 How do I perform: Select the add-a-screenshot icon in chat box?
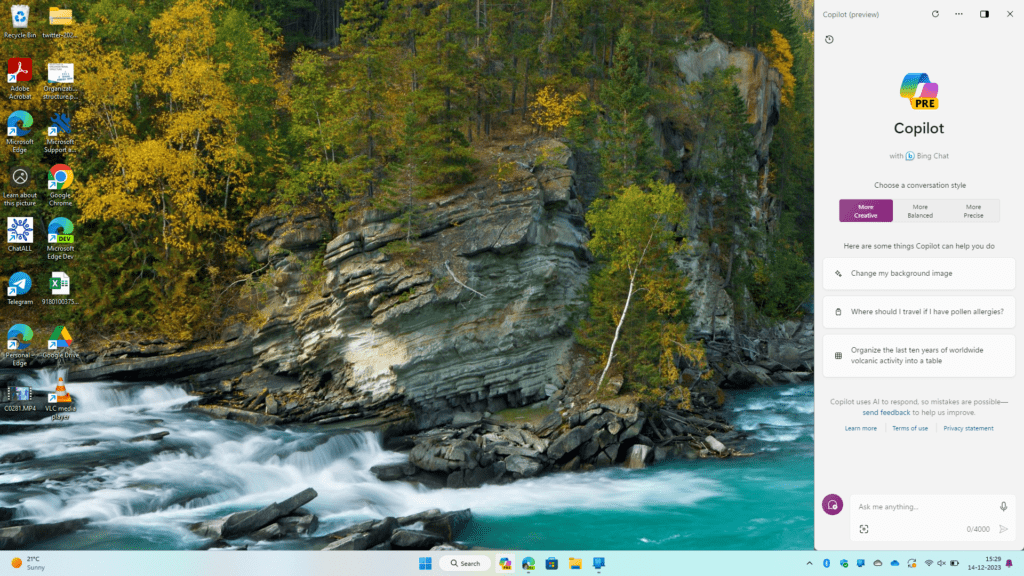[x=864, y=528]
